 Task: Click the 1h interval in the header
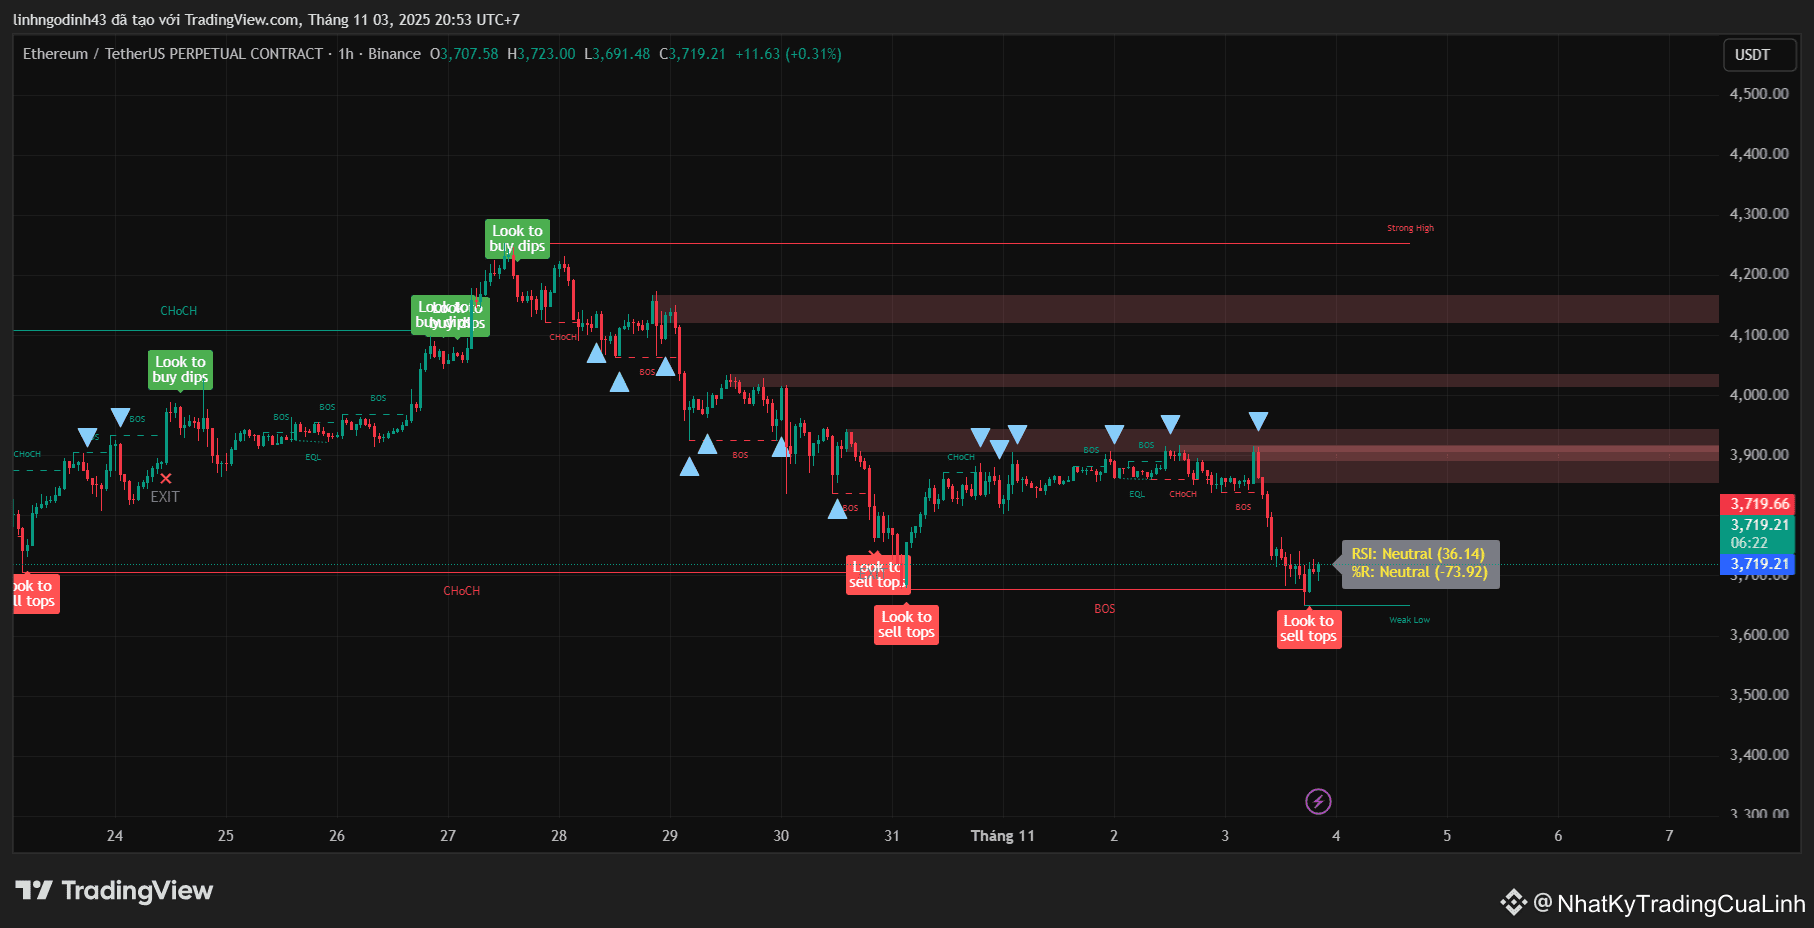tap(346, 54)
